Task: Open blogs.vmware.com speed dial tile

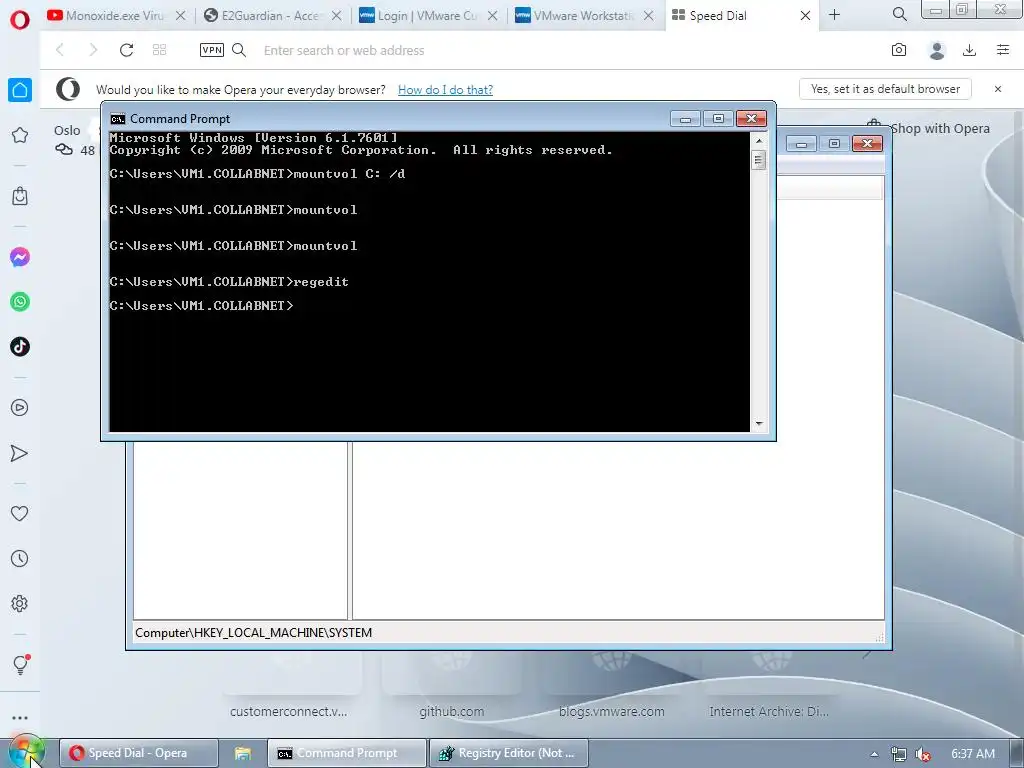Action: (612, 711)
